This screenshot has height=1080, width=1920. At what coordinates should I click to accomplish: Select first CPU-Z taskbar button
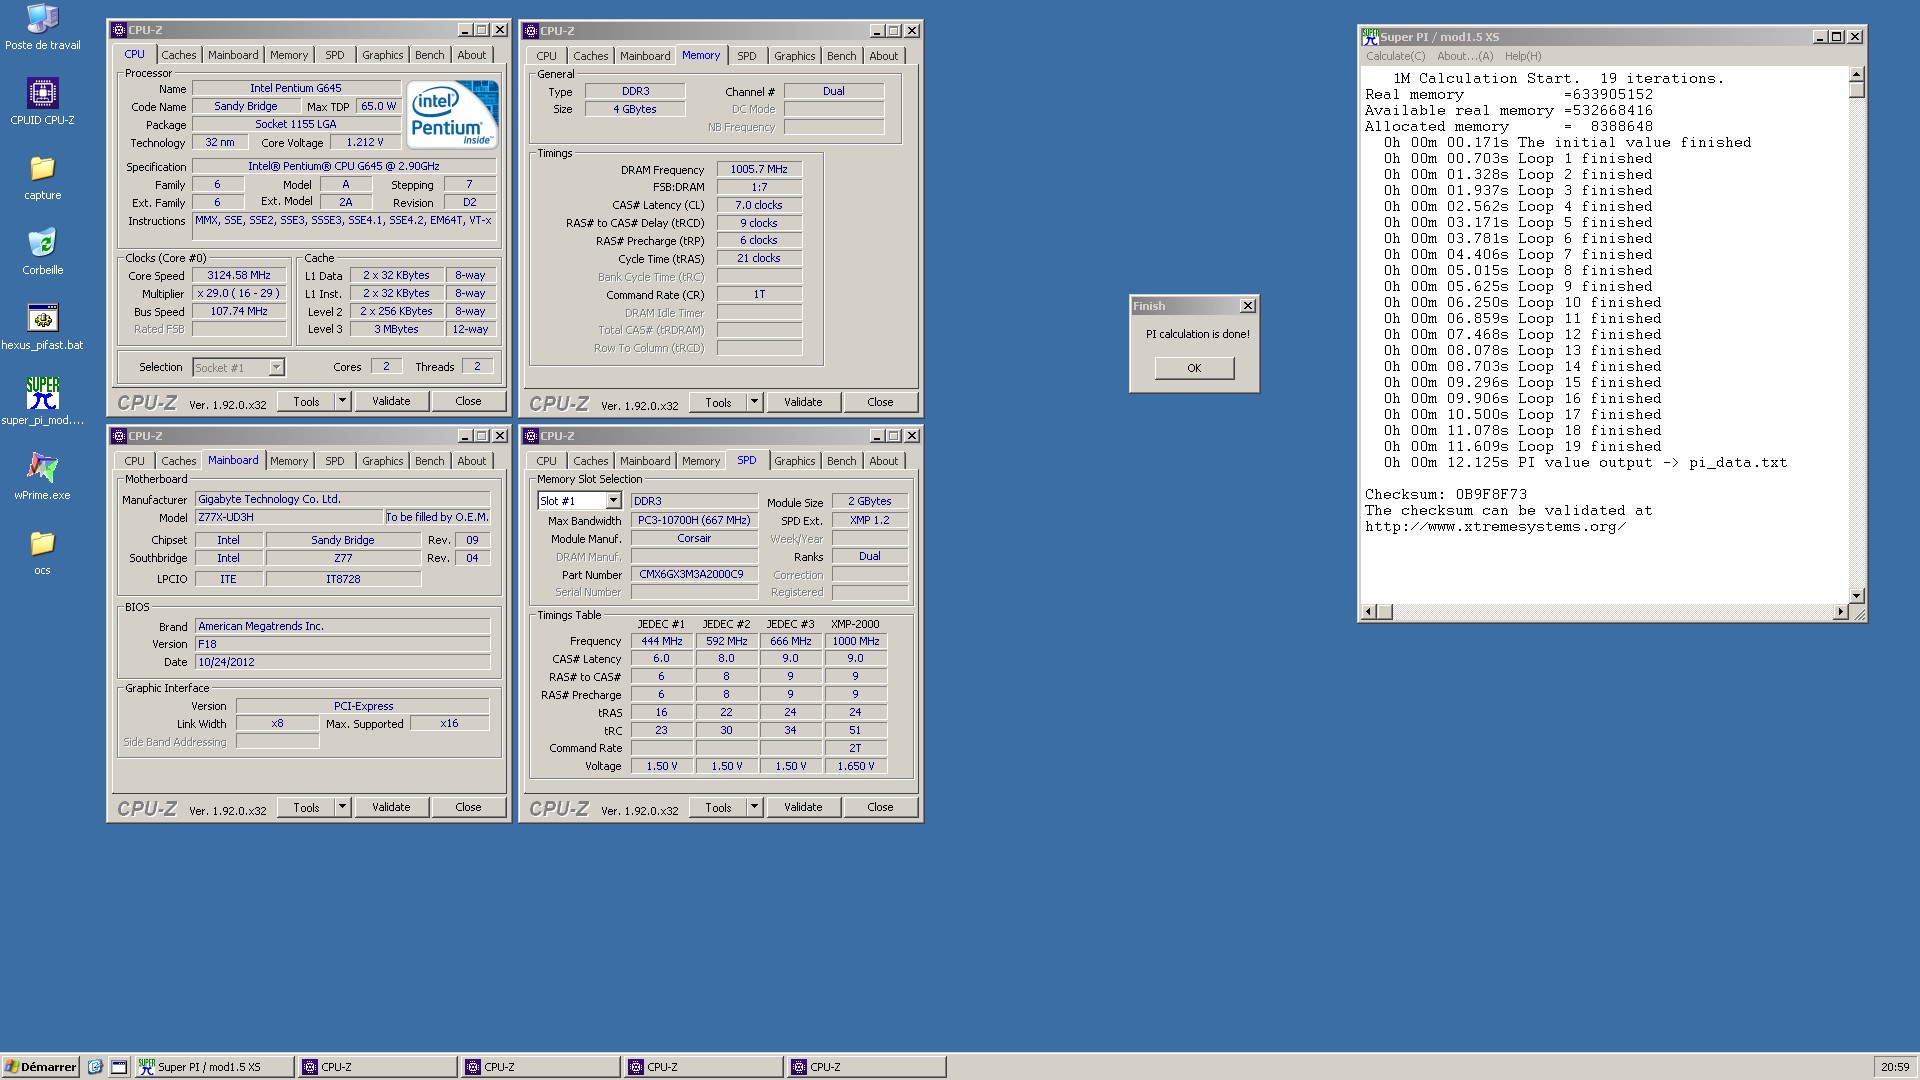[x=377, y=1067]
